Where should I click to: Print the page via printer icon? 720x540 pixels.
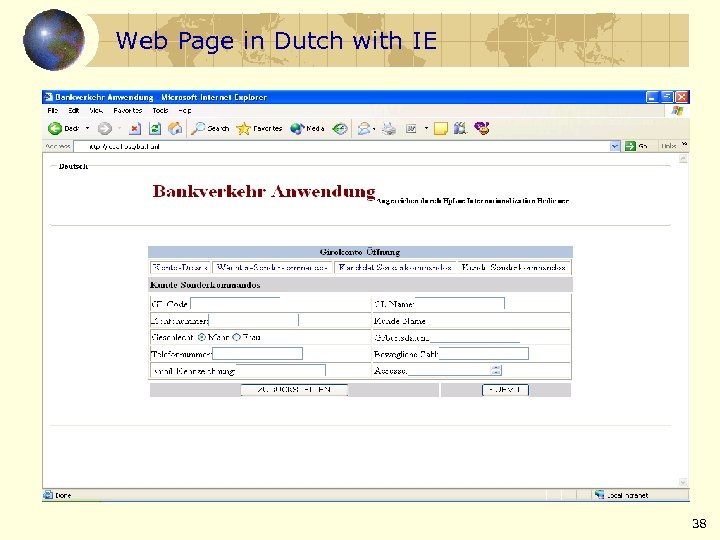[389, 129]
